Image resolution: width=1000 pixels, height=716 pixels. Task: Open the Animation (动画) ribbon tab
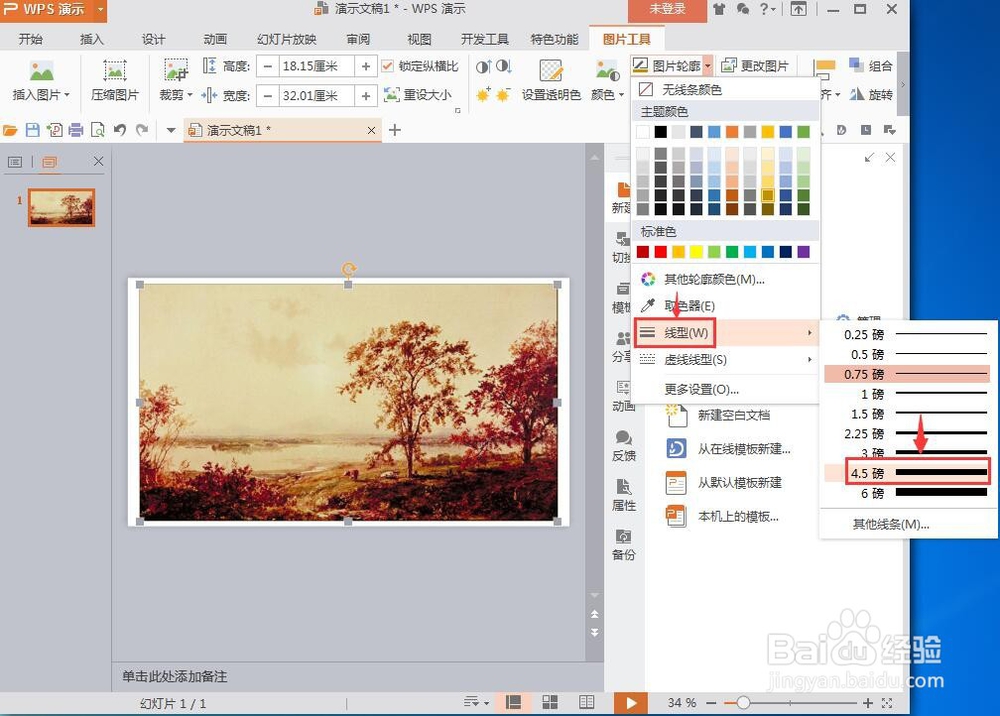coord(215,40)
